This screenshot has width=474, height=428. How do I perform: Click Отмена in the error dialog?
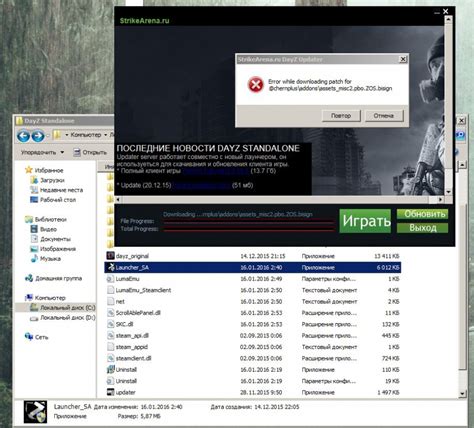pyautogui.click(x=384, y=116)
